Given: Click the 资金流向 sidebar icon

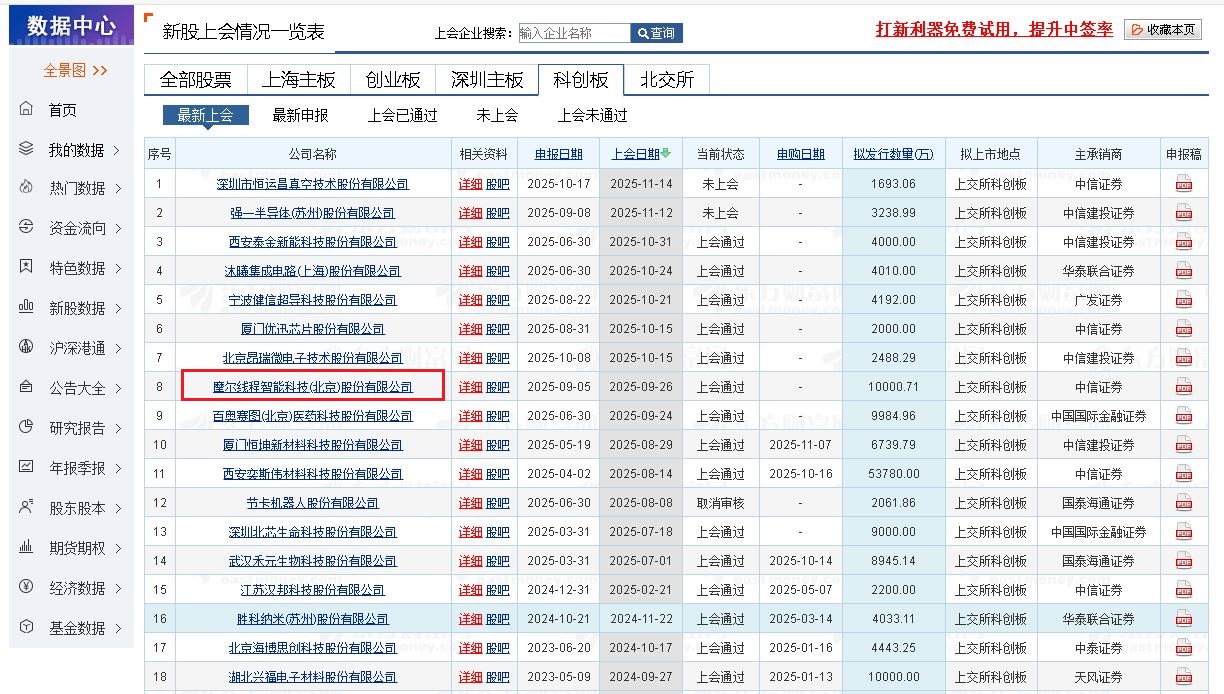Looking at the screenshot, I should coord(27,228).
